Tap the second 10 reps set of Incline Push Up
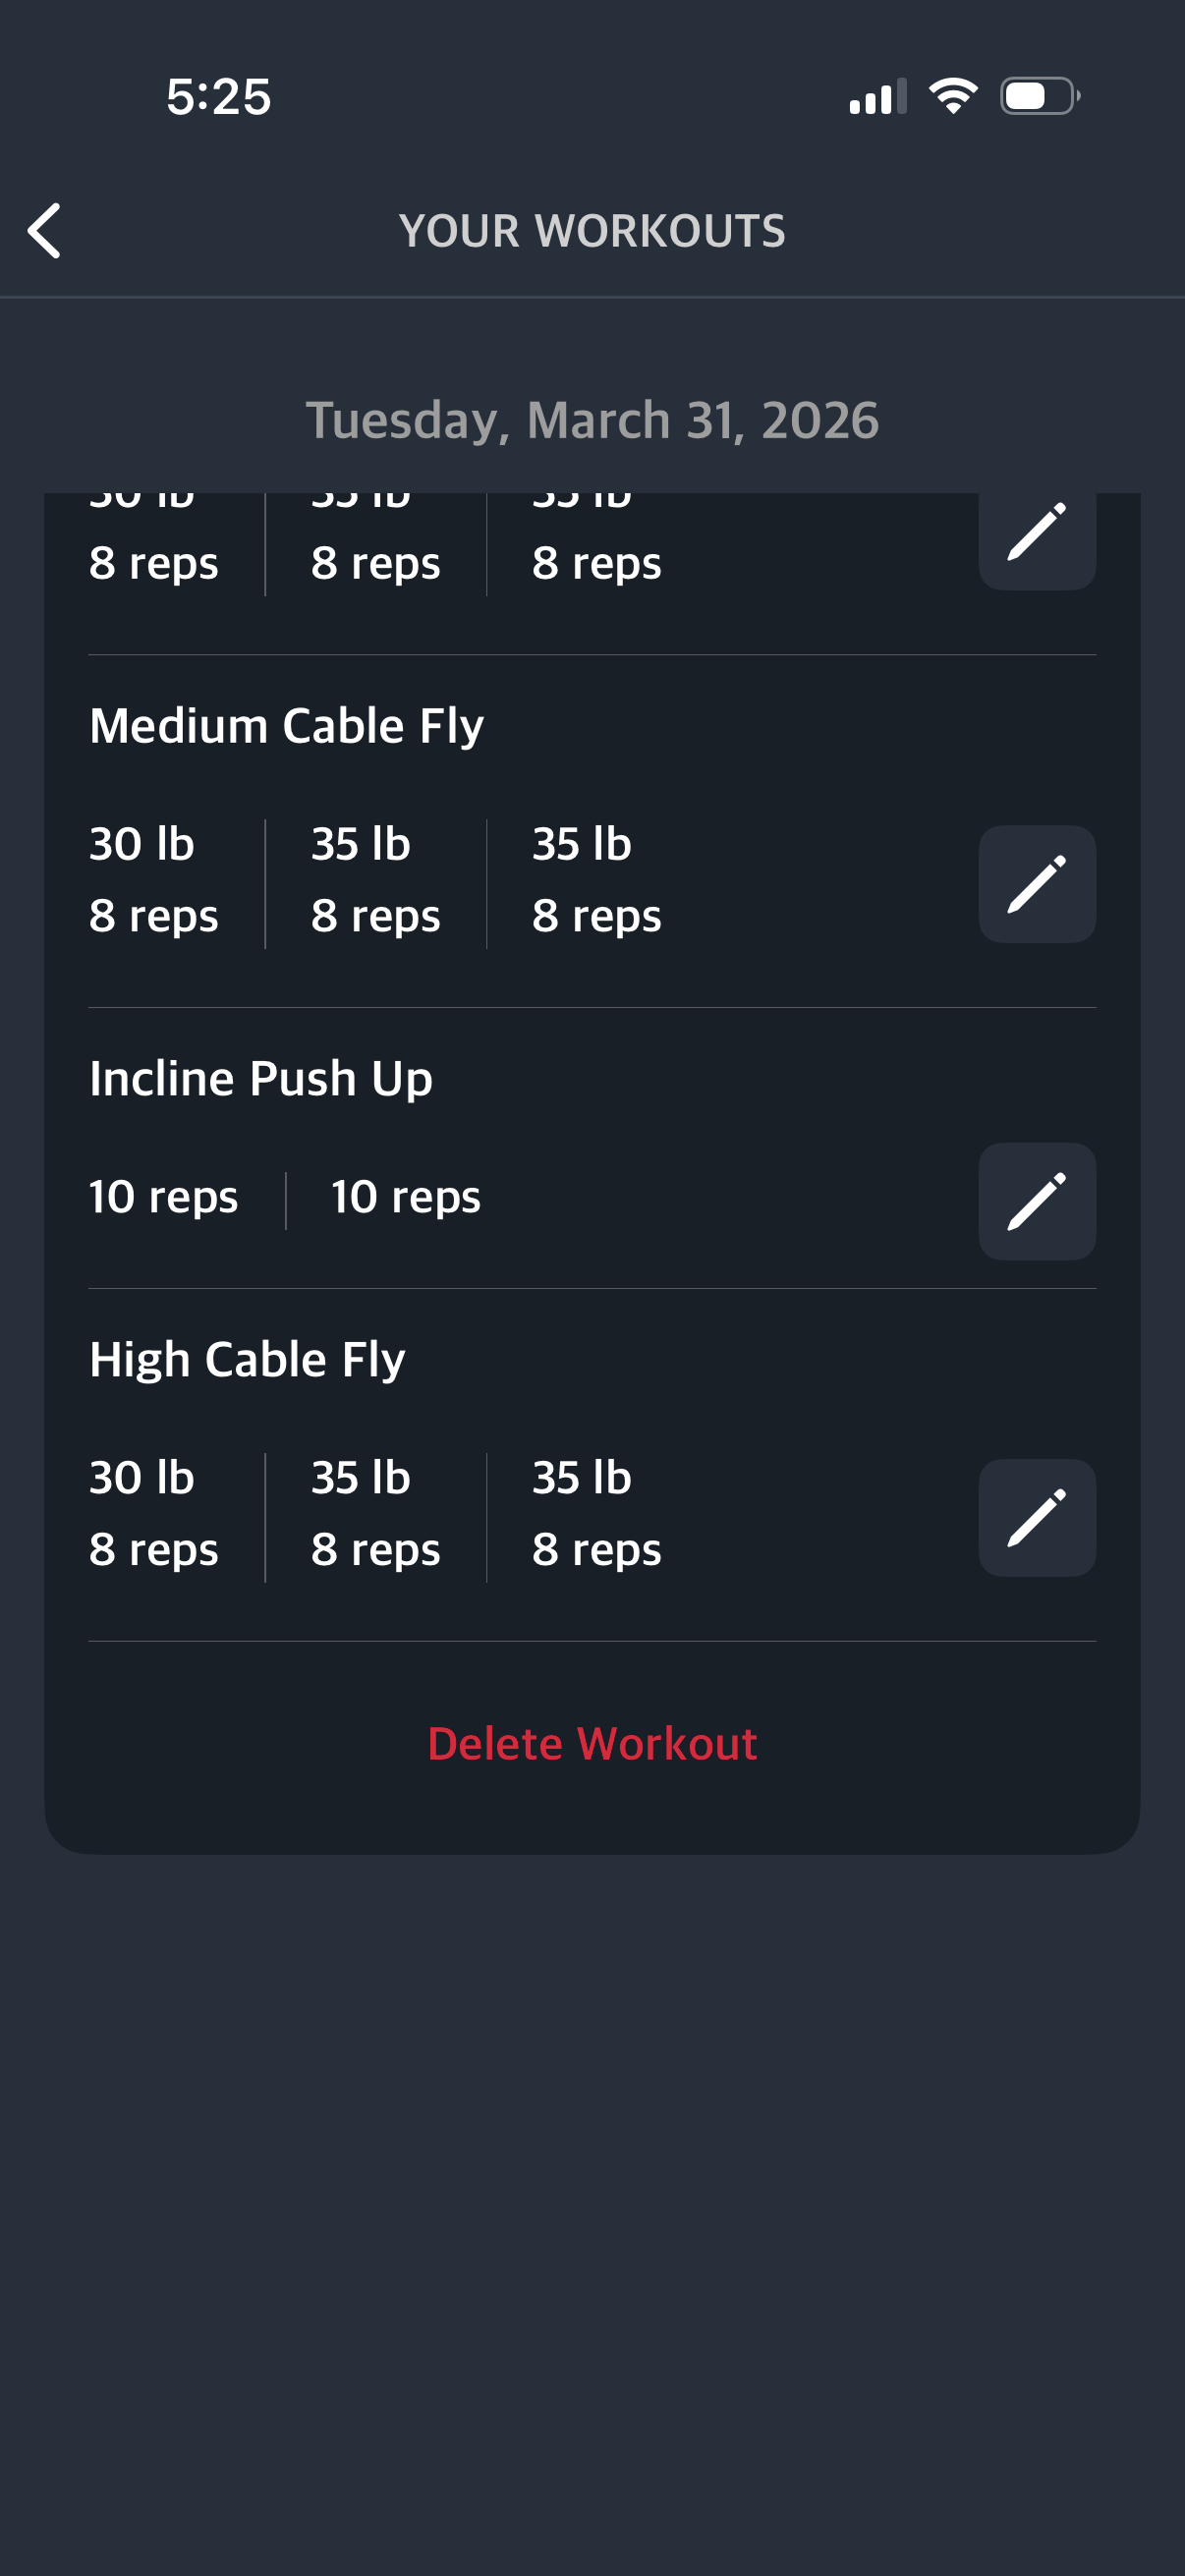 coord(405,1197)
